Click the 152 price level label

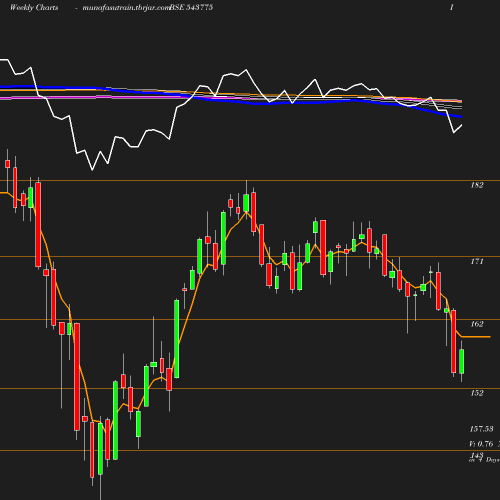tap(477, 393)
